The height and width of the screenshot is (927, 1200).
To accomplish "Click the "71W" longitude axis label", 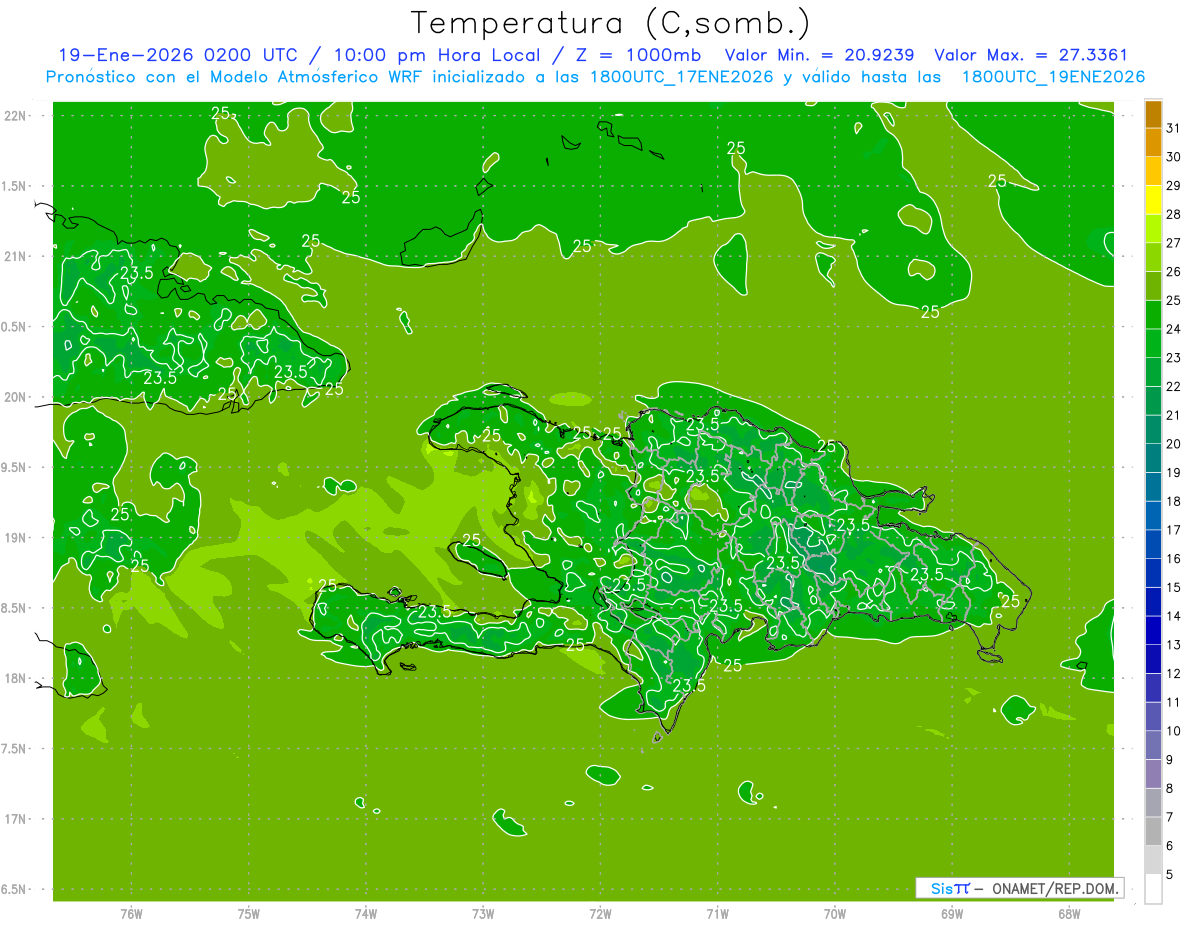I will coord(717,914).
